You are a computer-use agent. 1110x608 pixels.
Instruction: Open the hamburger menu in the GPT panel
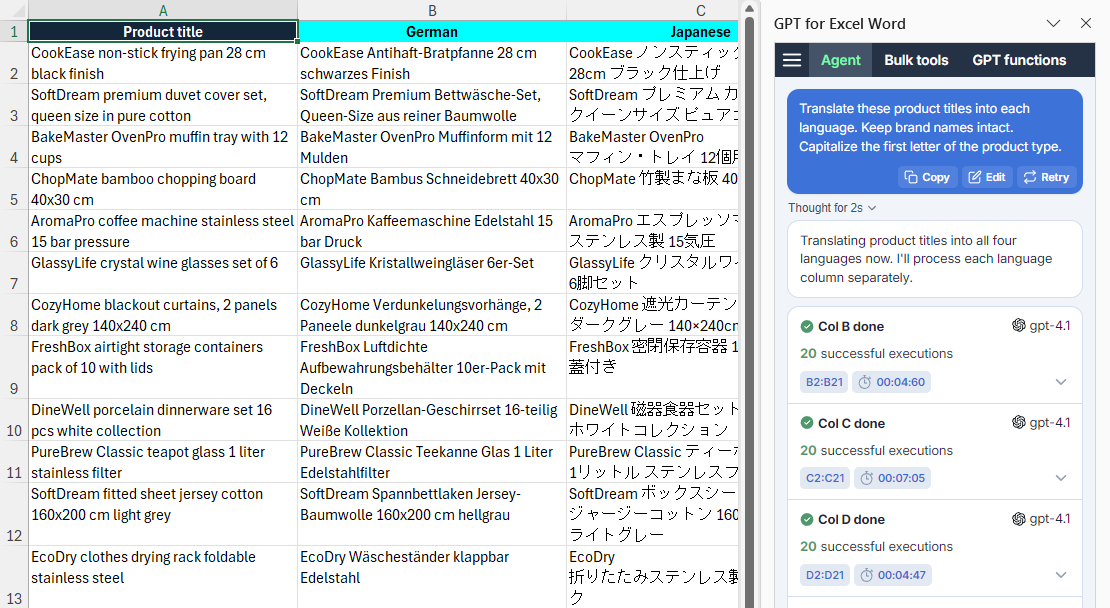[x=791, y=60]
